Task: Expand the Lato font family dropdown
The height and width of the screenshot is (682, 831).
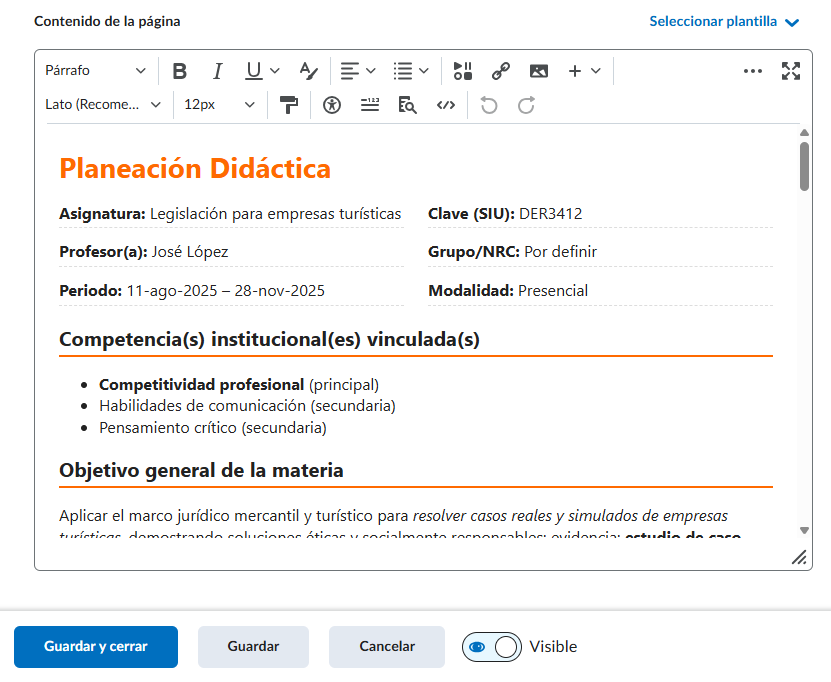Action: click(103, 105)
